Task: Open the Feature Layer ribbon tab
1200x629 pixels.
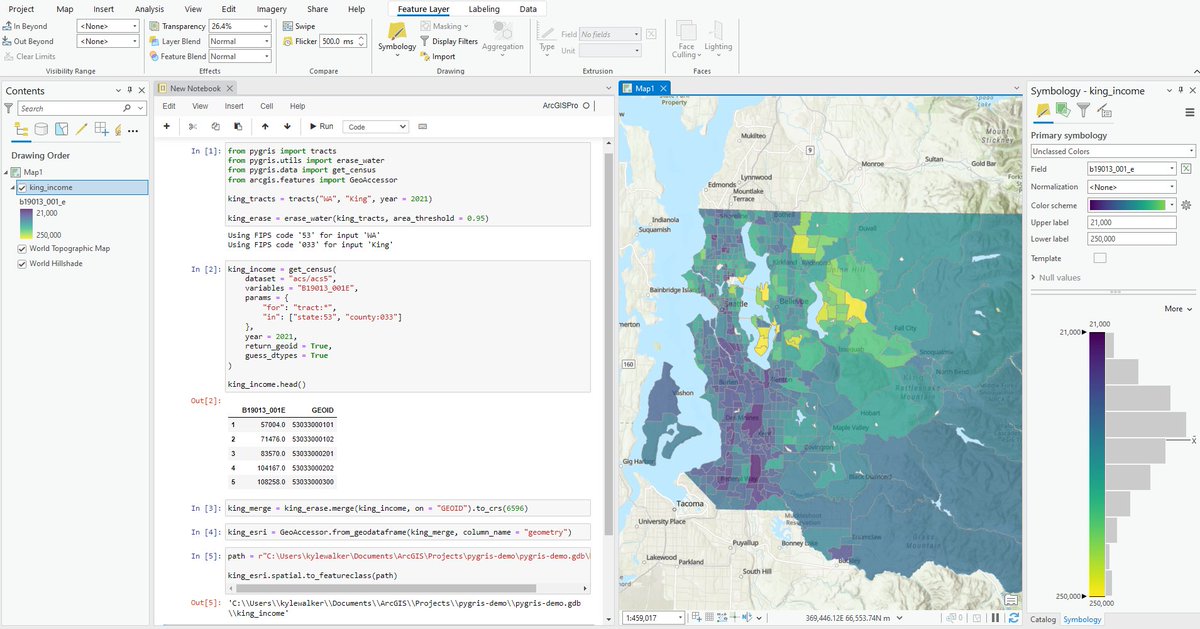Action: [423, 9]
